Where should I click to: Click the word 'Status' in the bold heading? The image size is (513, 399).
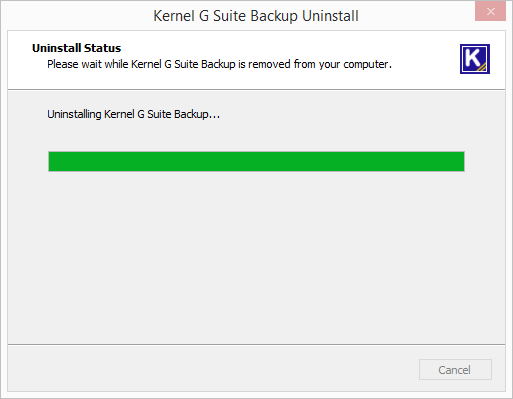pyautogui.click(x=102, y=48)
